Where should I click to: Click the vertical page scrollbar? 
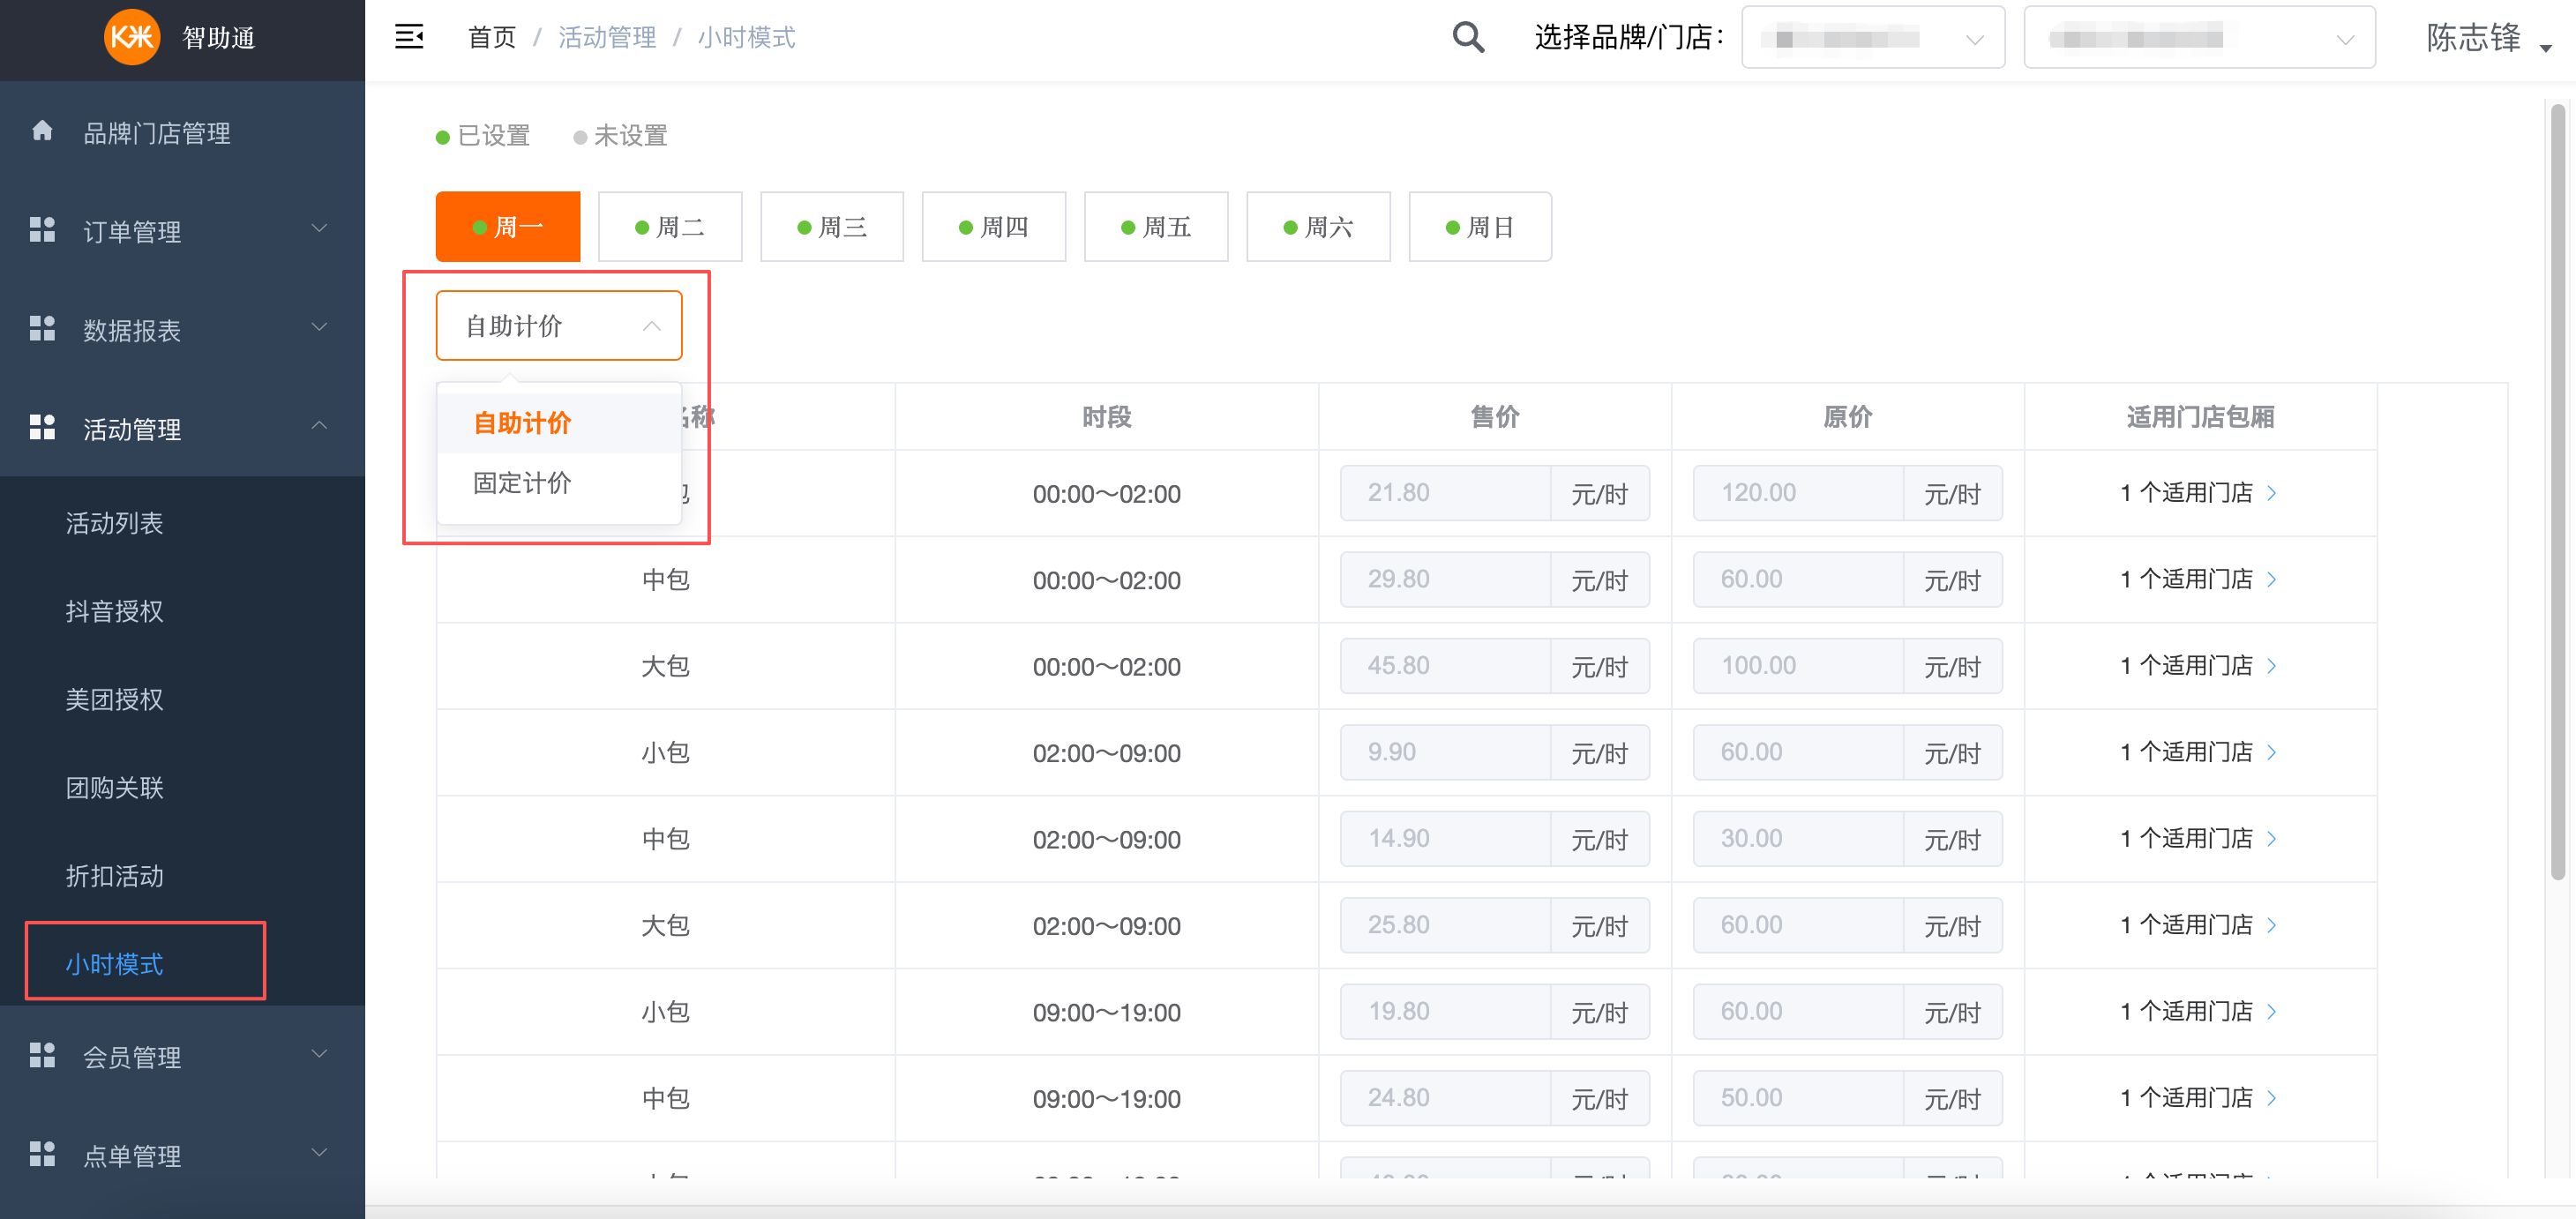point(2558,490)
